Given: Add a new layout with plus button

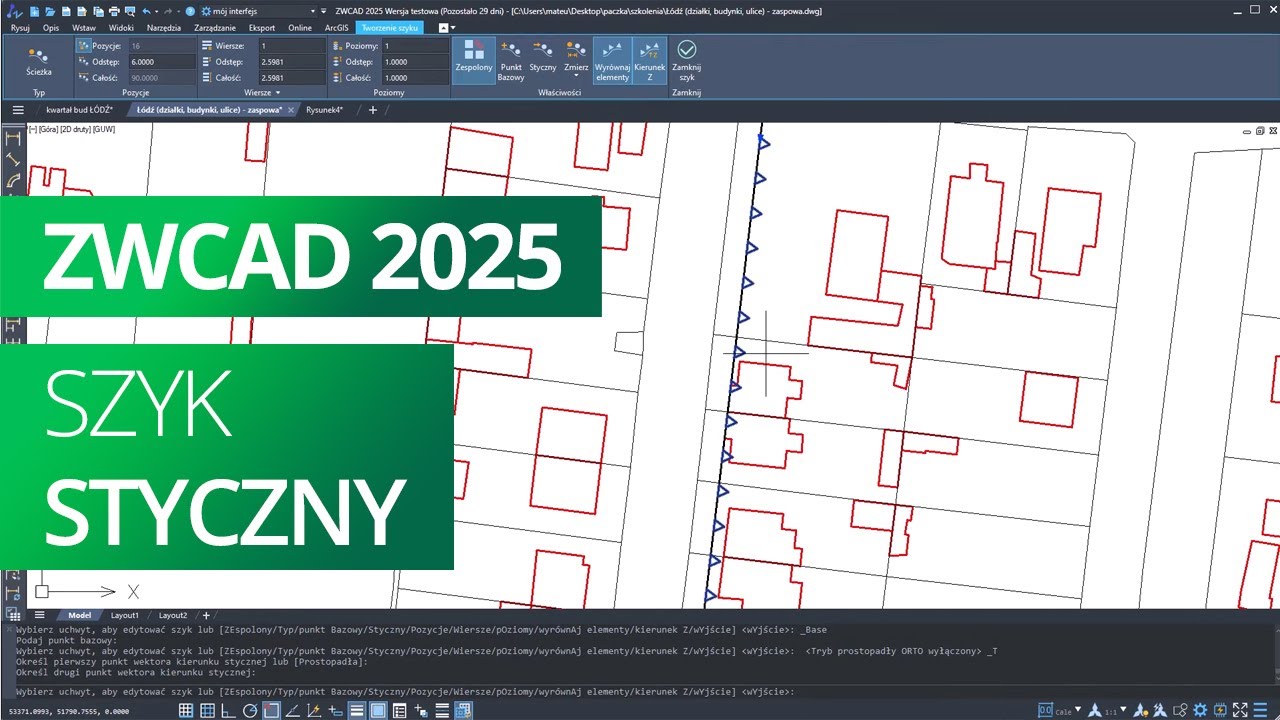Looking at the screenshot, I should (206, 615).
